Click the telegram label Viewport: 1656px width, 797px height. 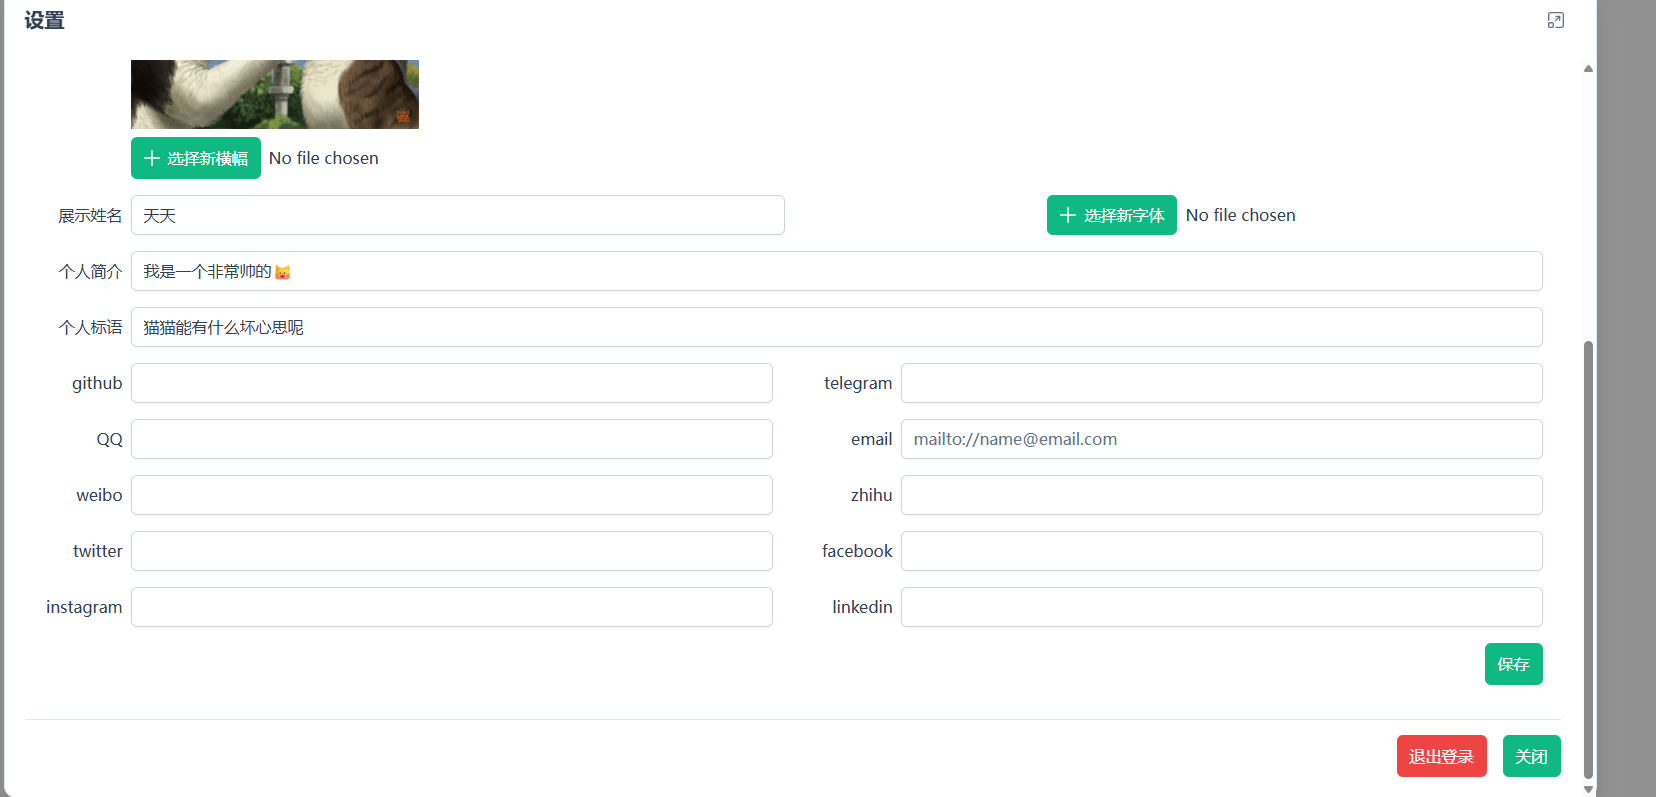pyautogui.click(x=858, y=384)
